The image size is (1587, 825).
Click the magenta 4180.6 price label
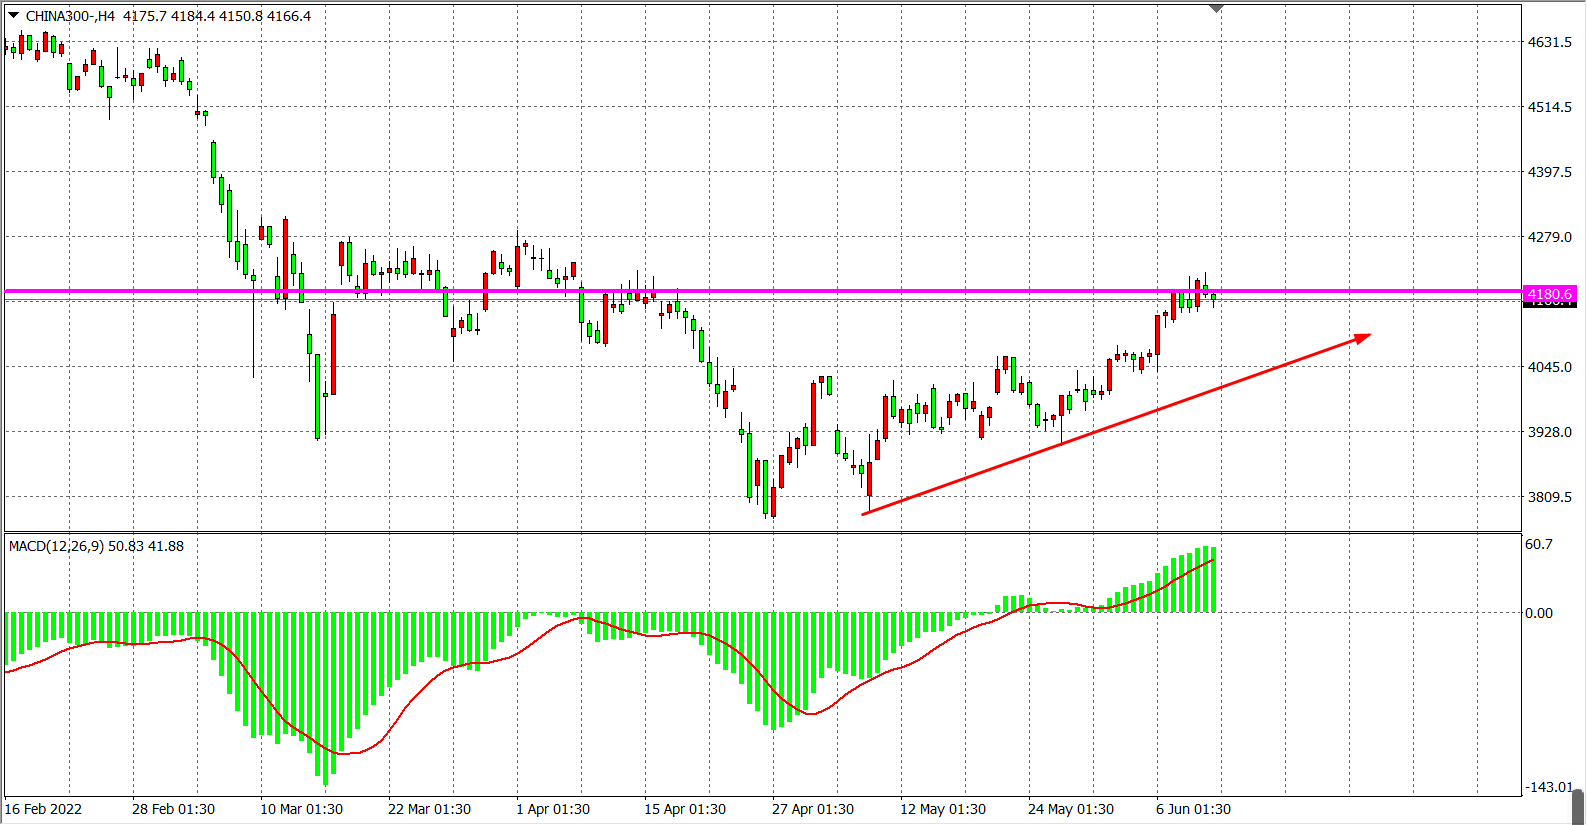pos(1549,294)
